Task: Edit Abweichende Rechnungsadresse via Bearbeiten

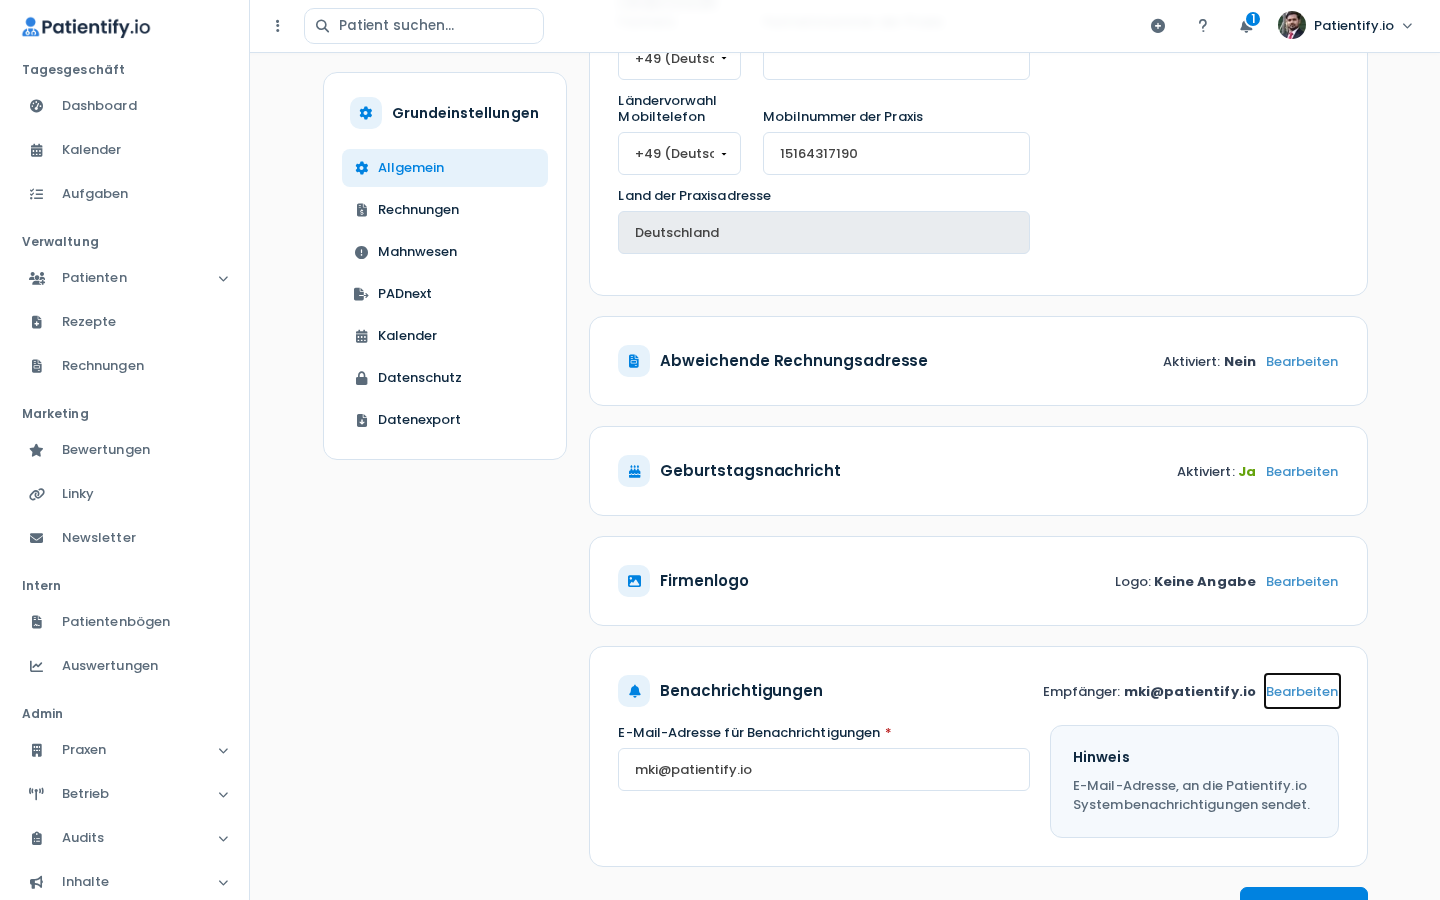Action: (x=1302, y=362)
